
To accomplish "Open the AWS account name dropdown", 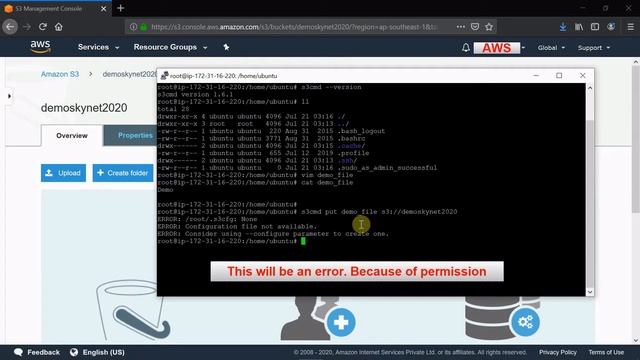I will [499, 48].
